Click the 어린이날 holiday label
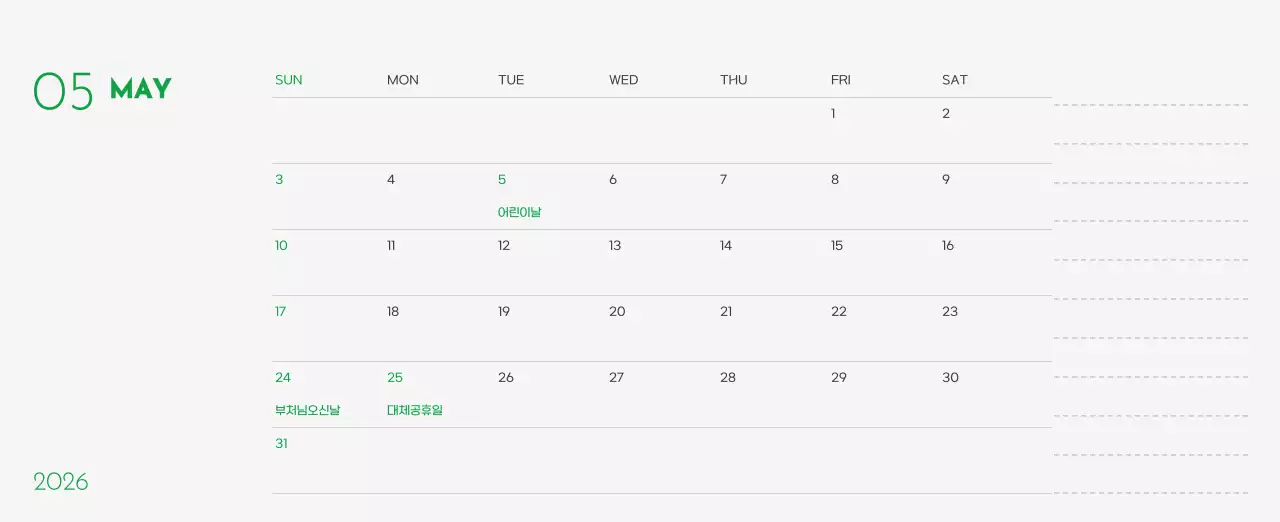Screen dimensions: 1280x522 coord(519,212)
